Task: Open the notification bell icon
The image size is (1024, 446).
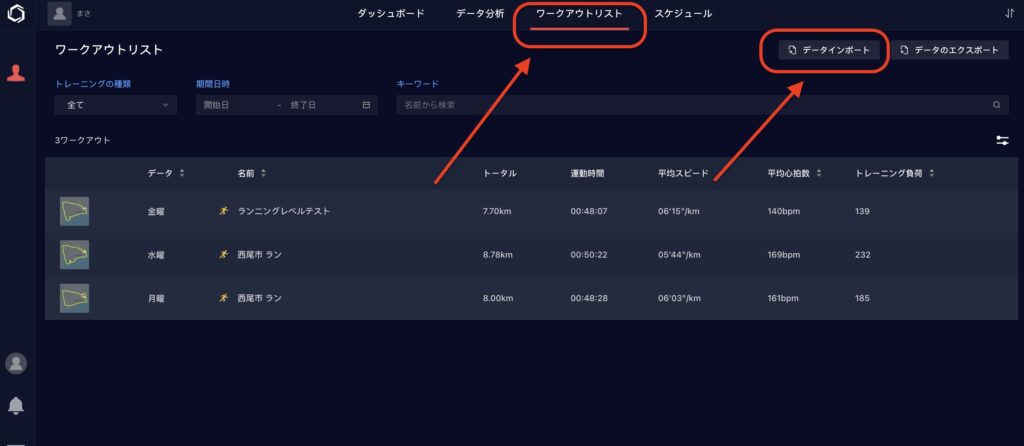Action: 16,405
